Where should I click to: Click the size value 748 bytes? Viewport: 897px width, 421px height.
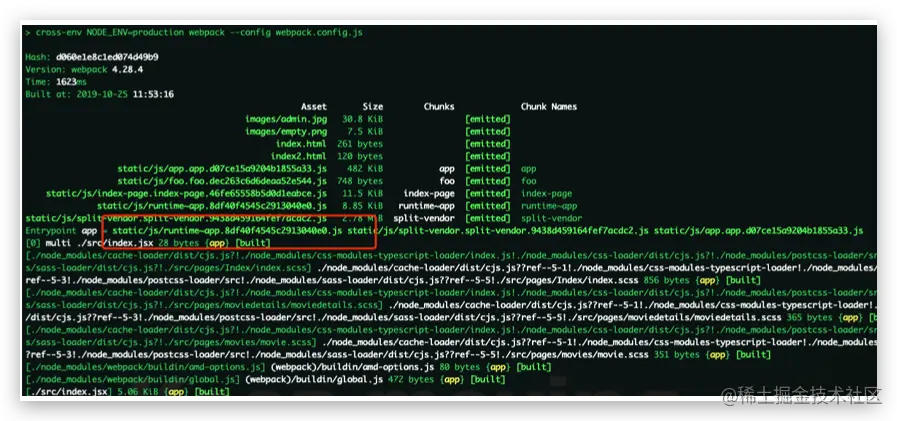[360, 181]
